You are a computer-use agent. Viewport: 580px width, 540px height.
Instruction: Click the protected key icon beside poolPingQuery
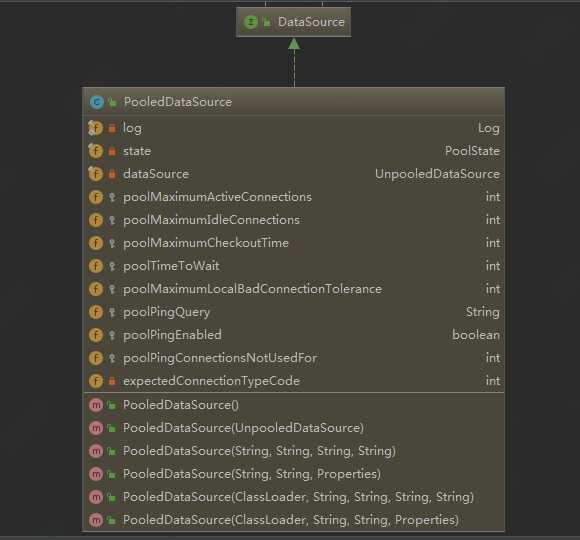[112, 312]
